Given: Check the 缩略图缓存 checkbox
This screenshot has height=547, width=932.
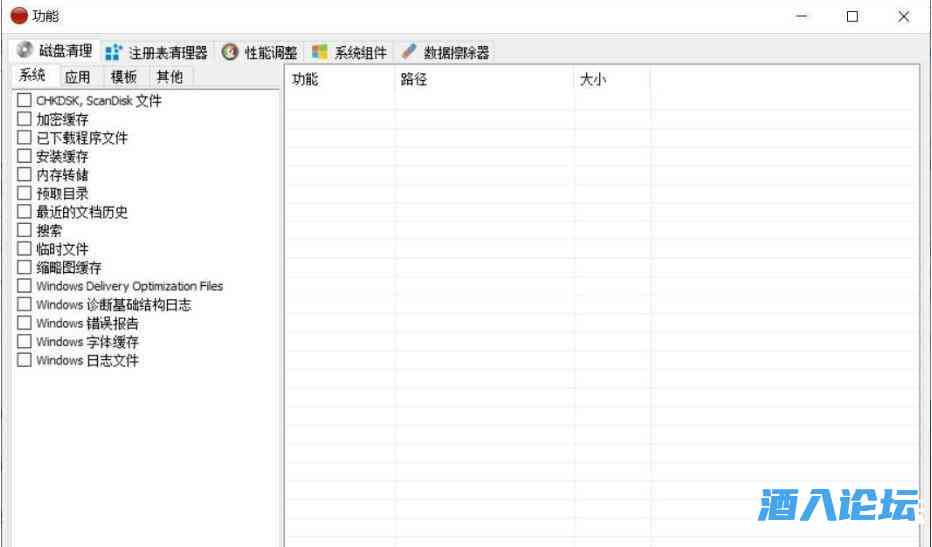Looking at the screenshot, I should click(24, 267).
